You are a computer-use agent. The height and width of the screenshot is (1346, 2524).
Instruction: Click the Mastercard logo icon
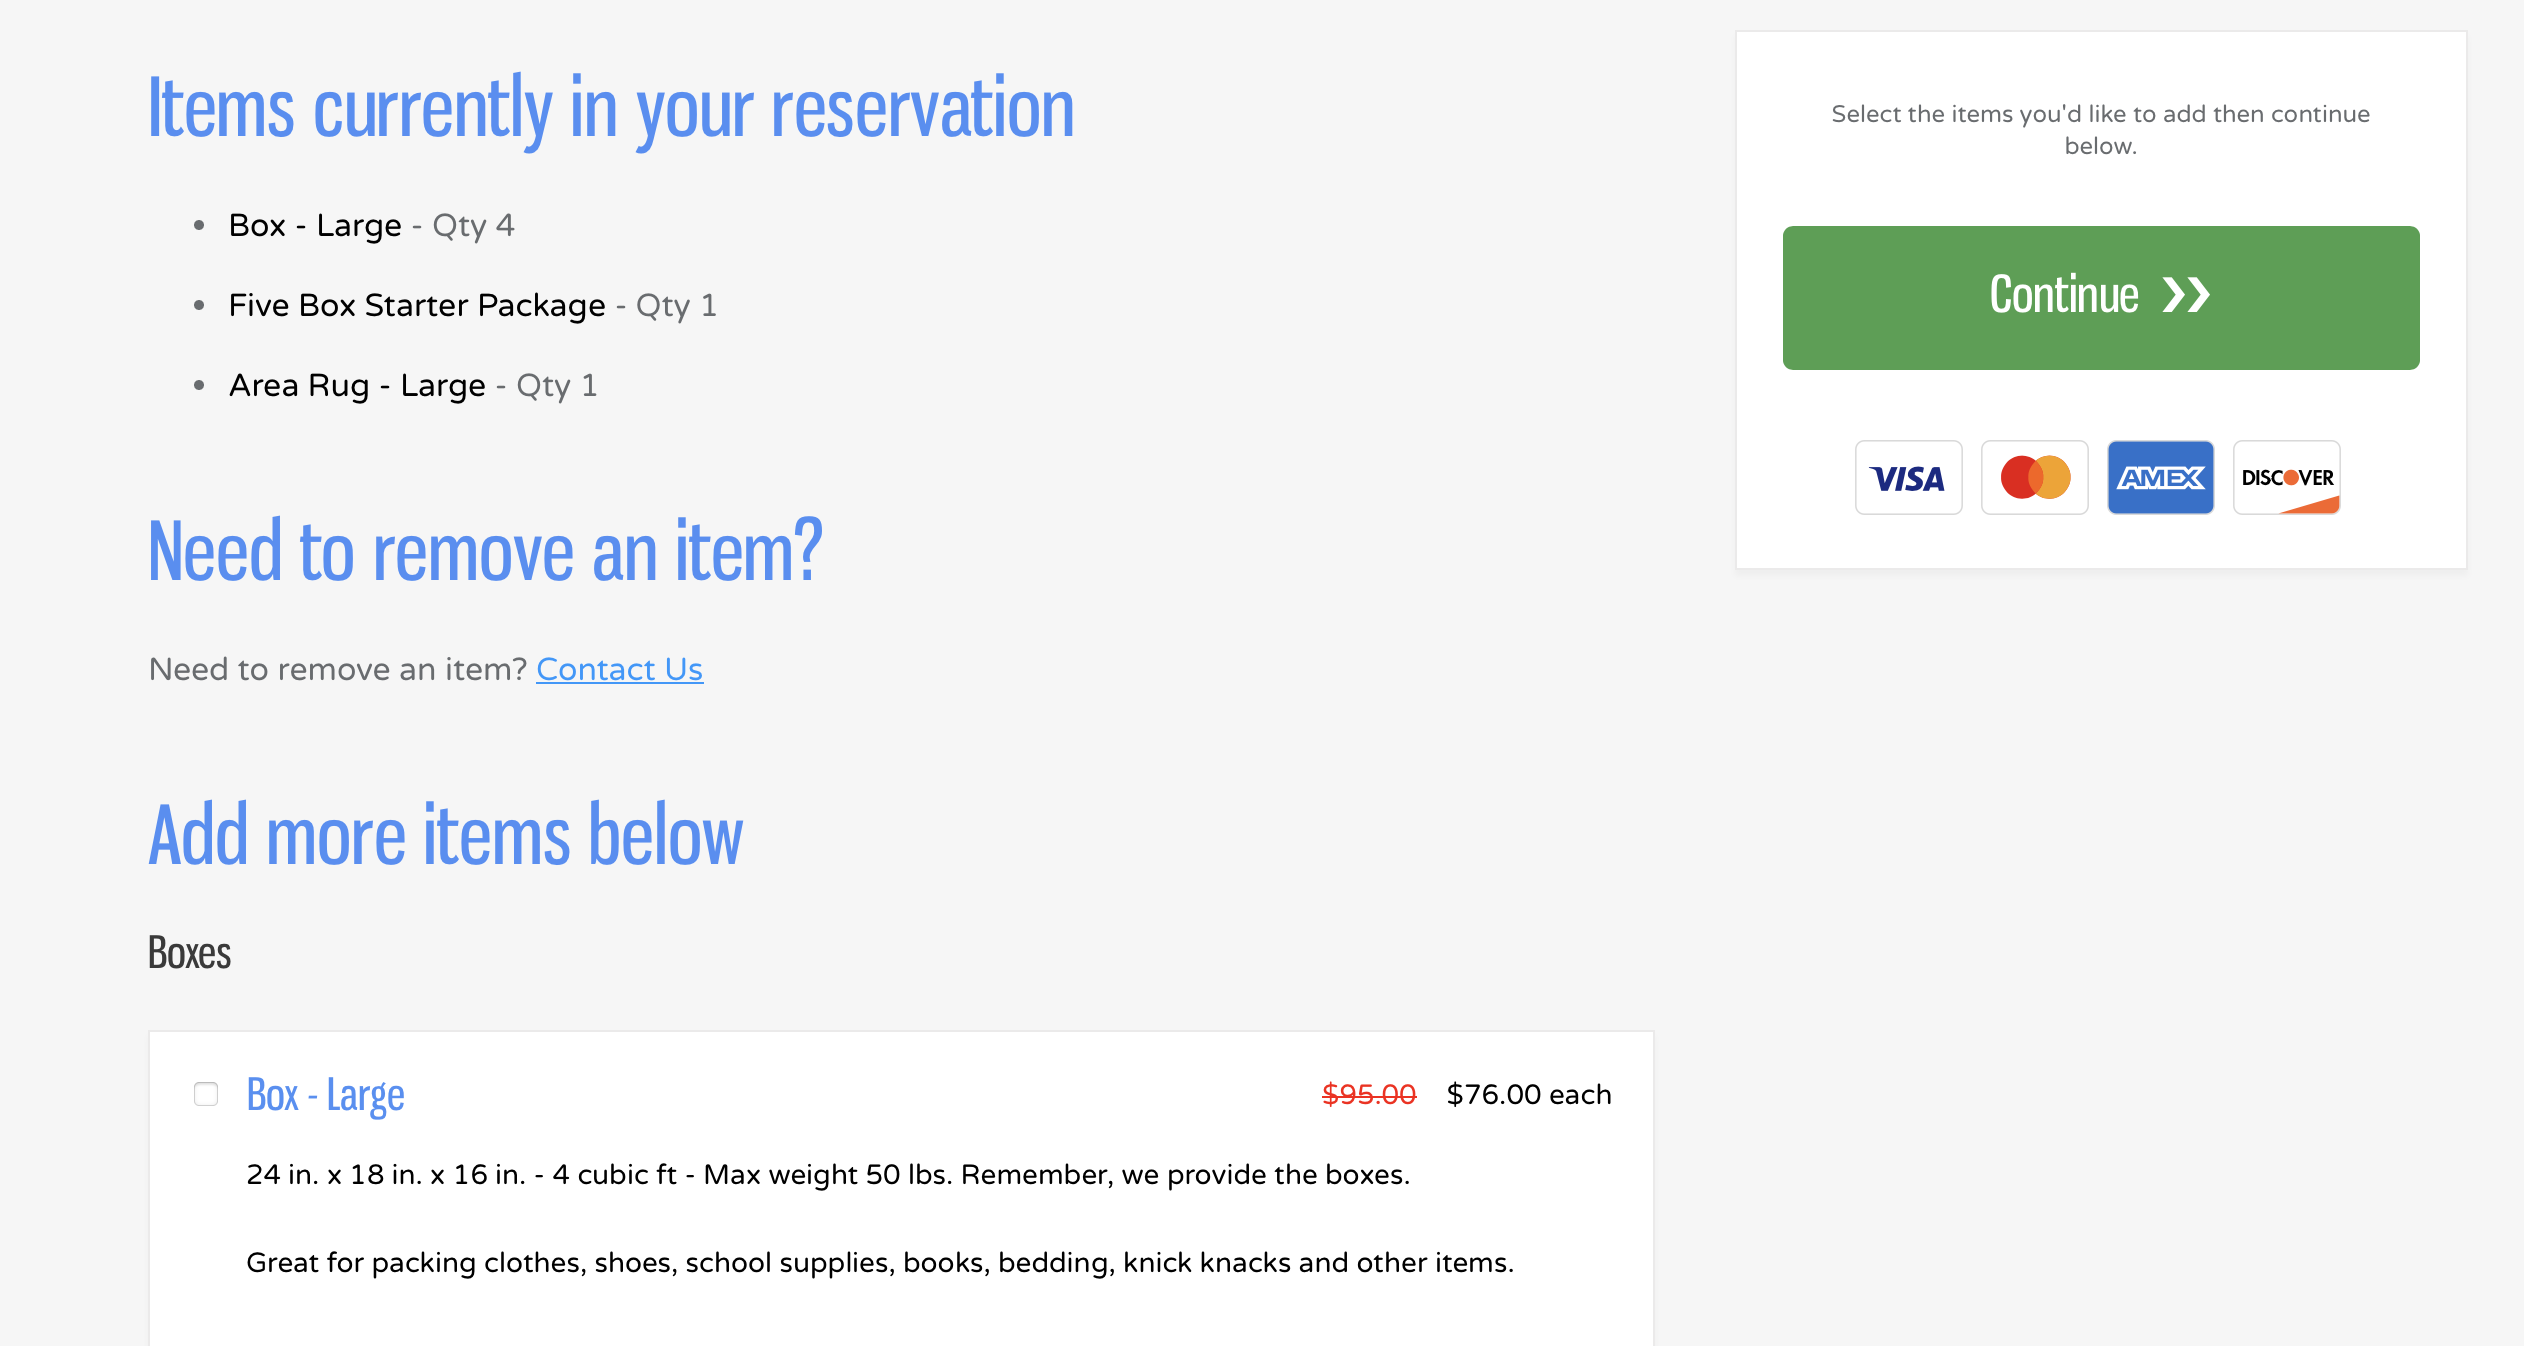tap(2034, 477)
